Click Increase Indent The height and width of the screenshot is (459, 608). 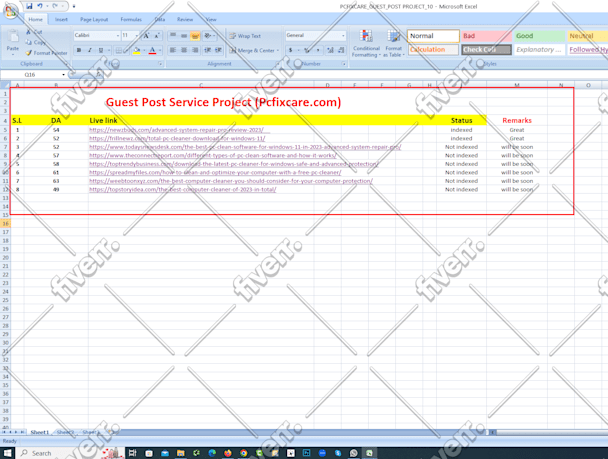pyautogui.click(x=219, y=50)
